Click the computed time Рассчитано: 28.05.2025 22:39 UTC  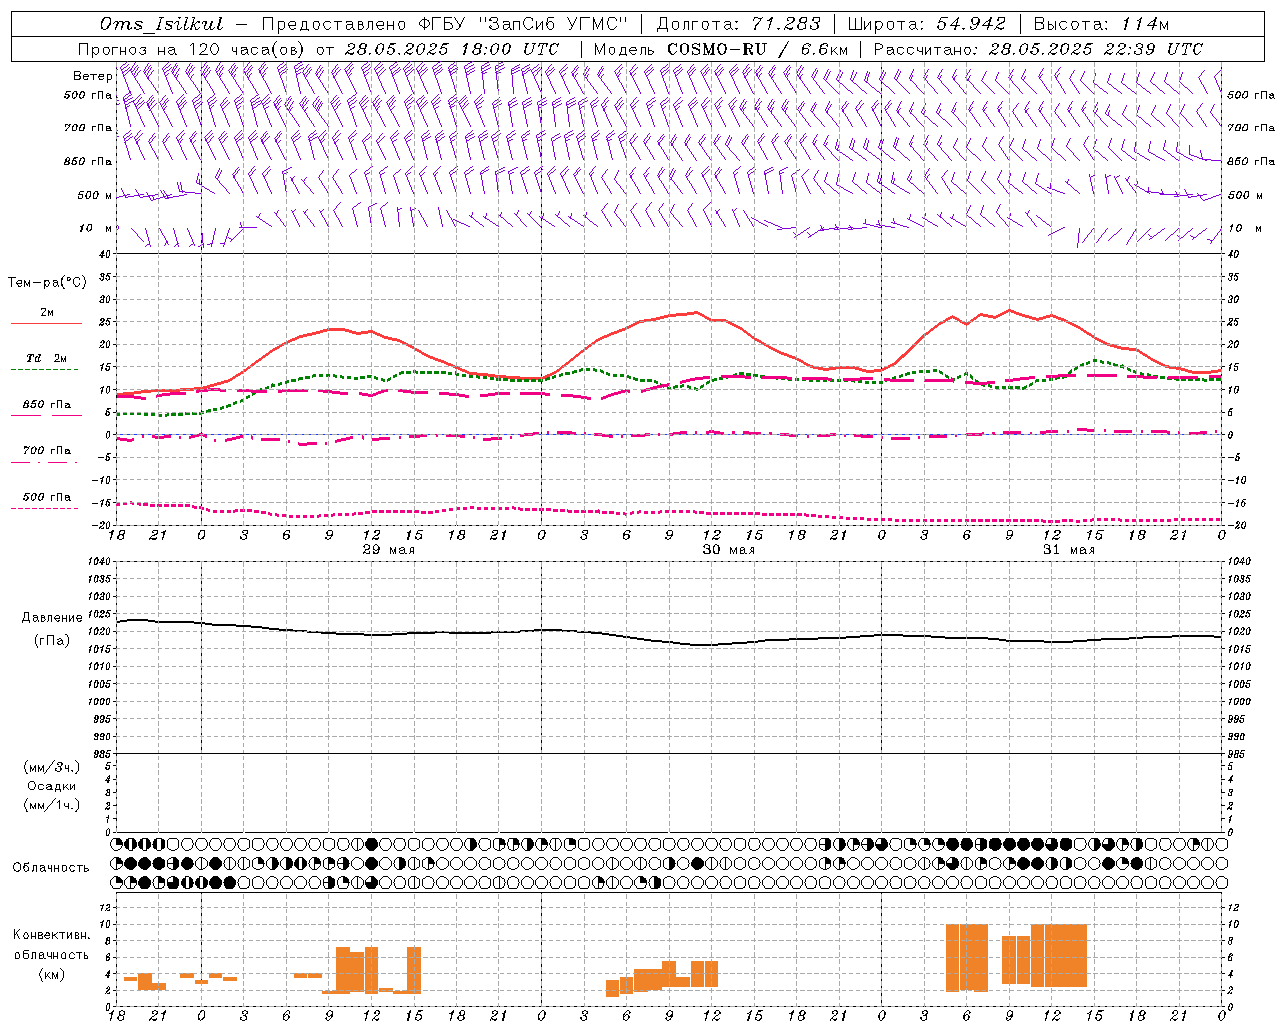coord(1038,49)
